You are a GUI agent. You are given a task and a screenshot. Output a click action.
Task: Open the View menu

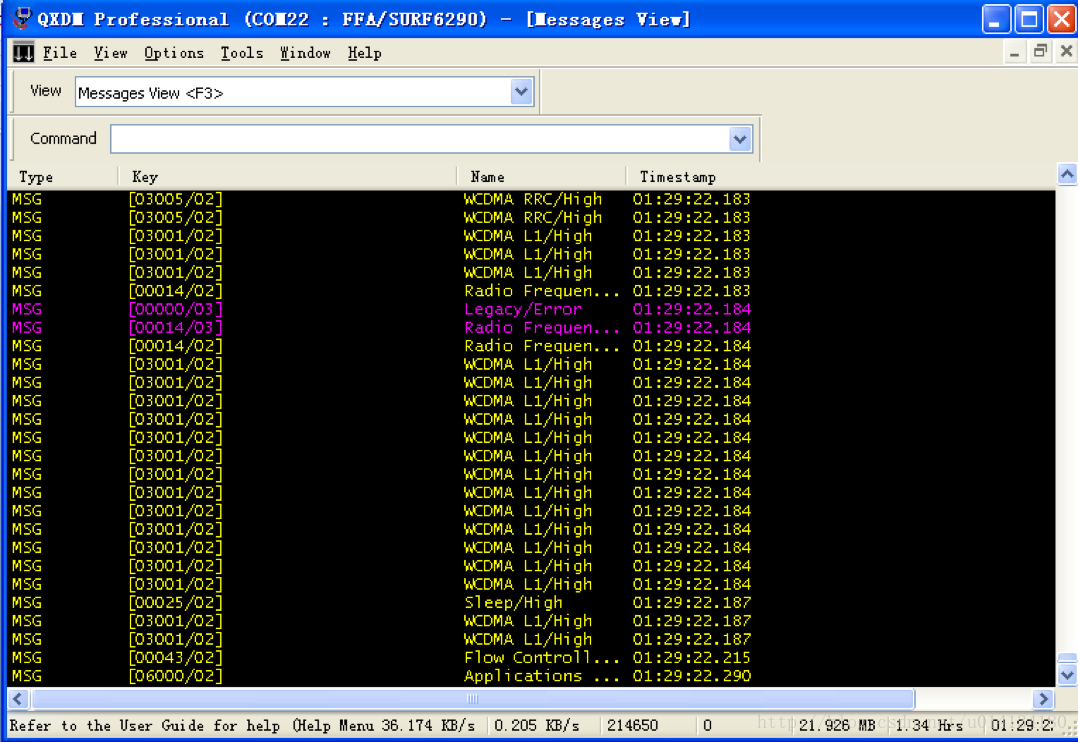click(x=111, y=53)
